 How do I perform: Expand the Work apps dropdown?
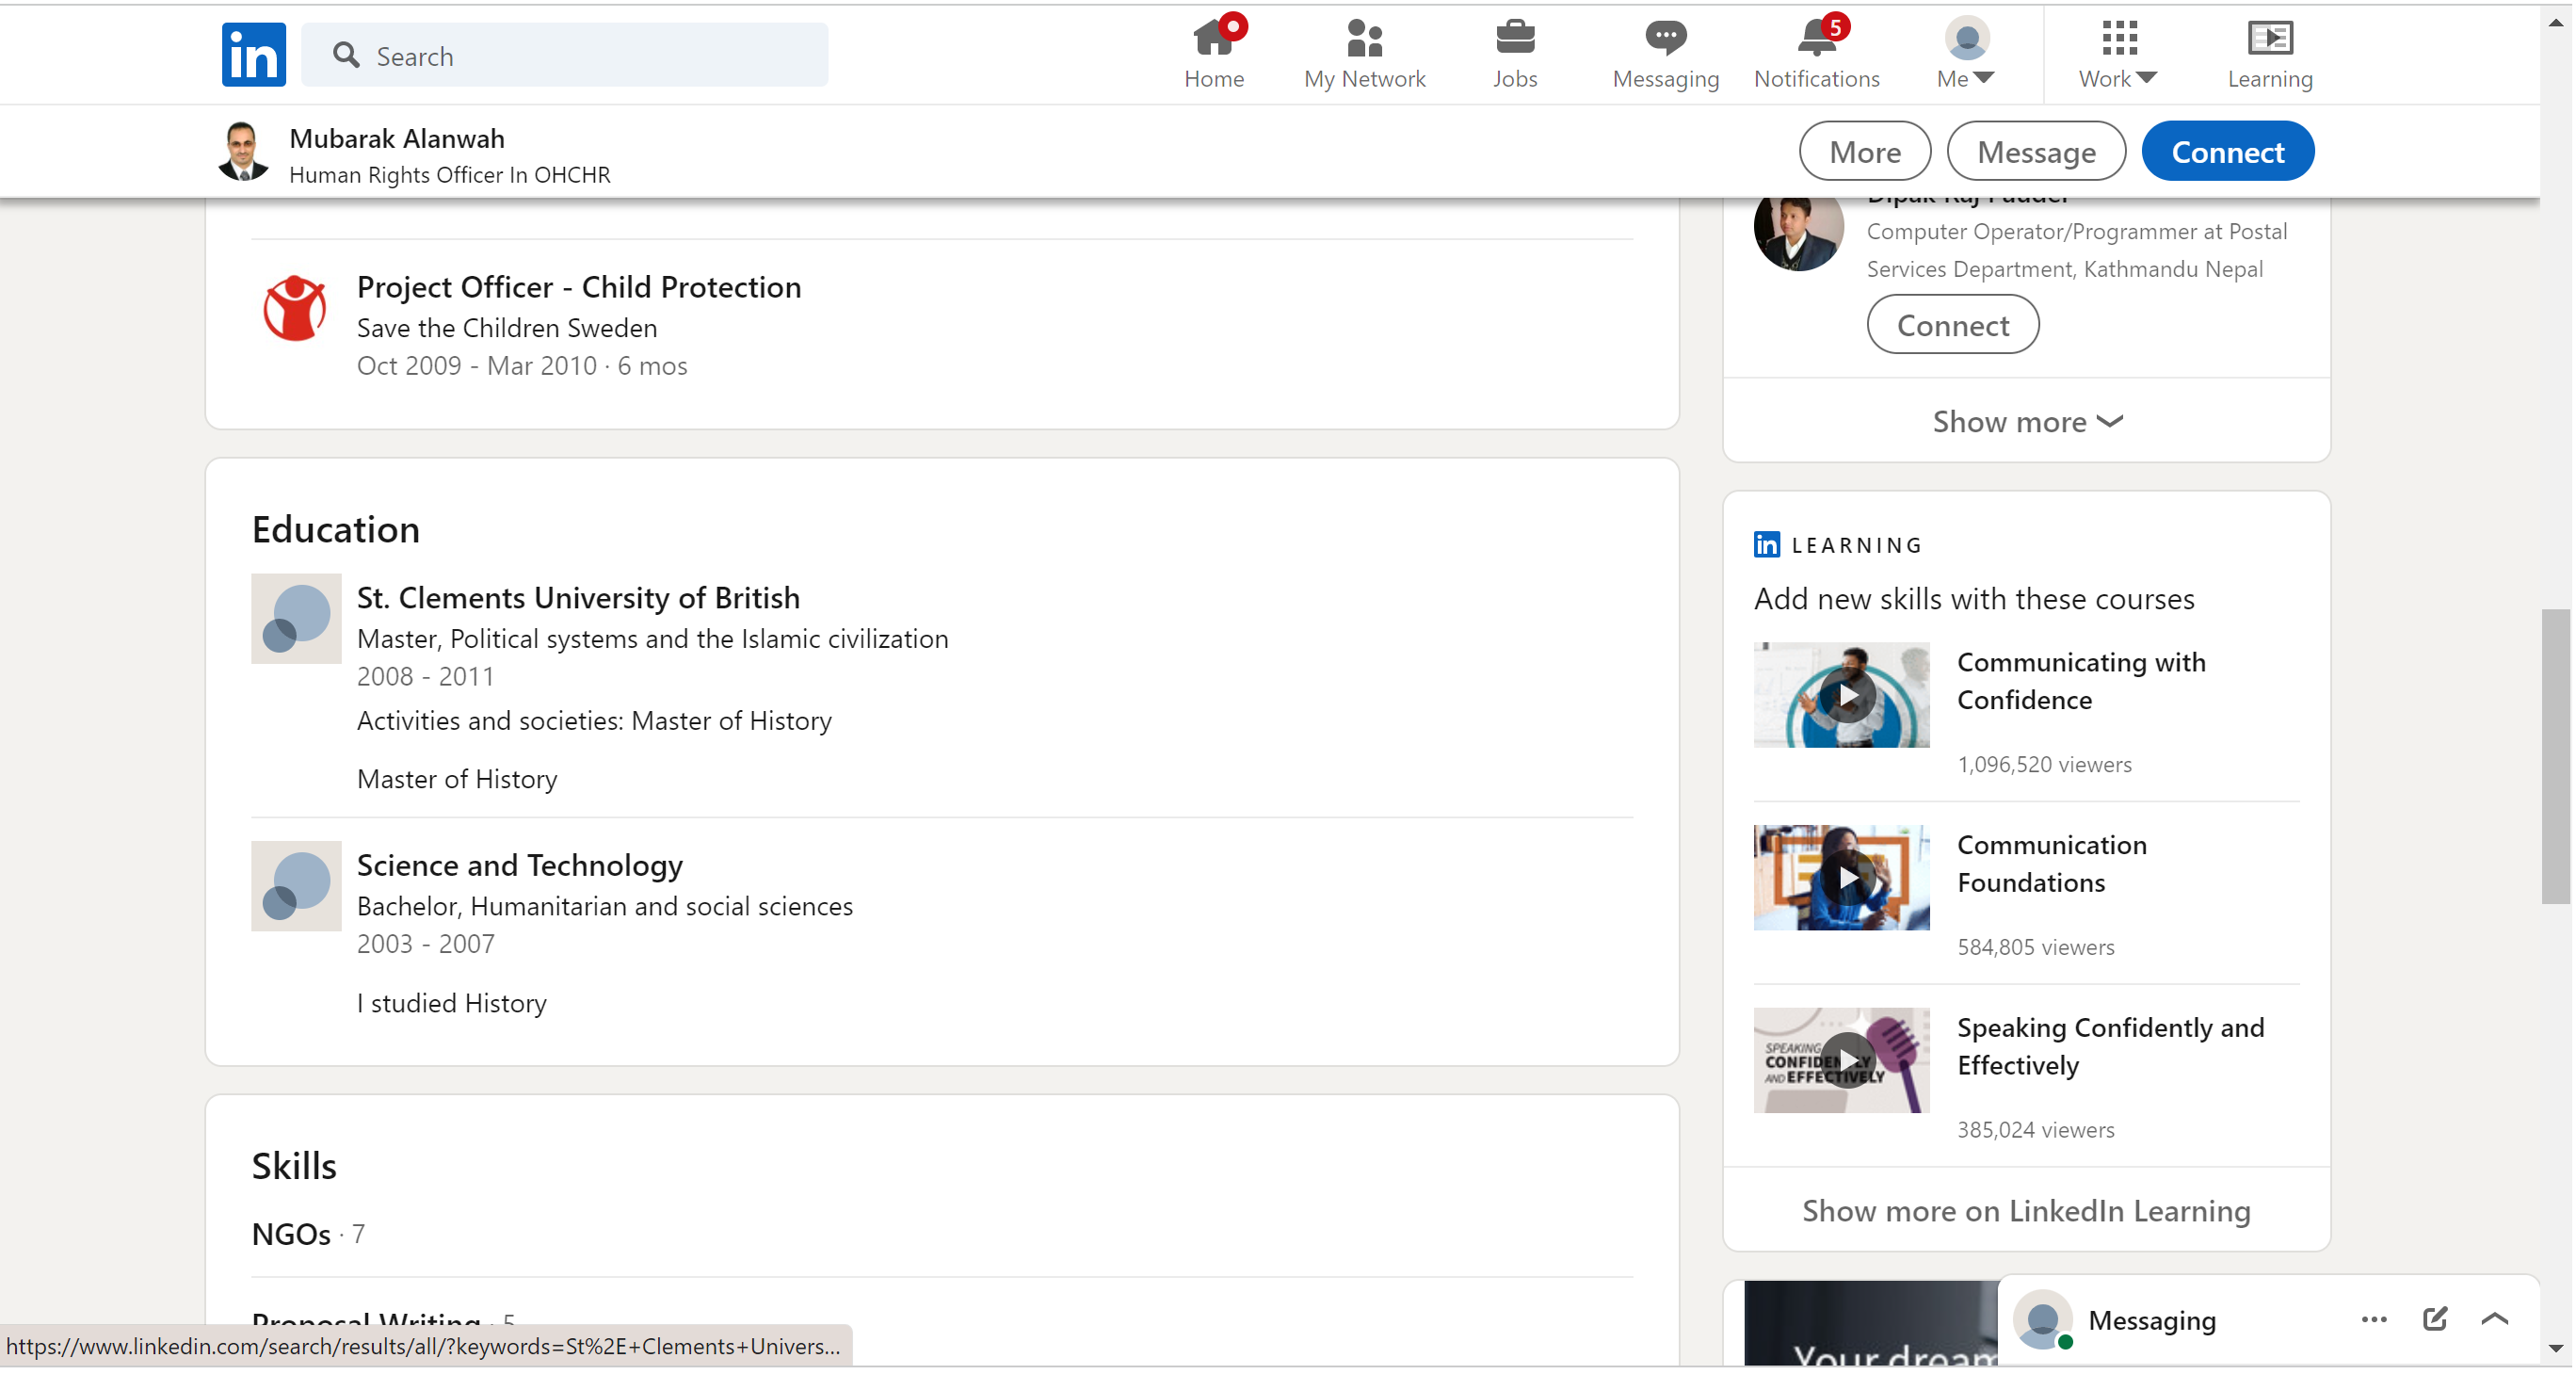[x=2117, y=55]
